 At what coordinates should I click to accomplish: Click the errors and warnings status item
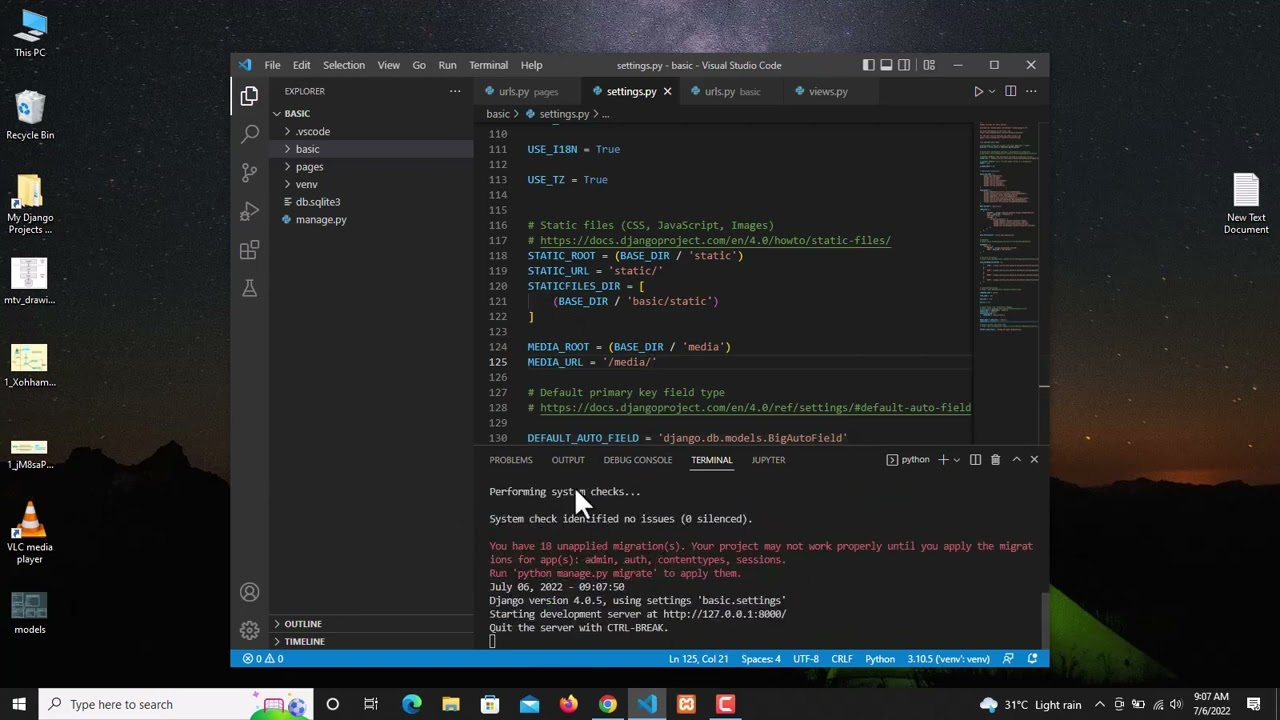[263, 659]
